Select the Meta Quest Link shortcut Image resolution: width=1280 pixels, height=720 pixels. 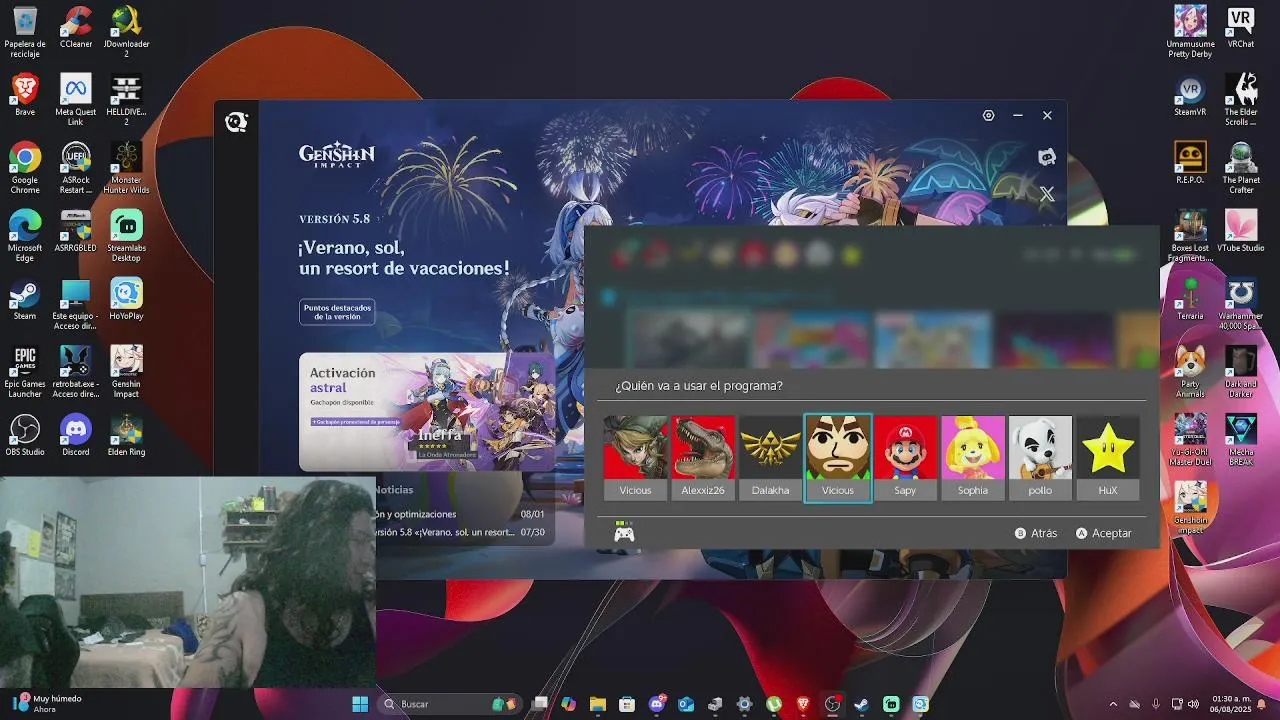click(x=76, y=100)
